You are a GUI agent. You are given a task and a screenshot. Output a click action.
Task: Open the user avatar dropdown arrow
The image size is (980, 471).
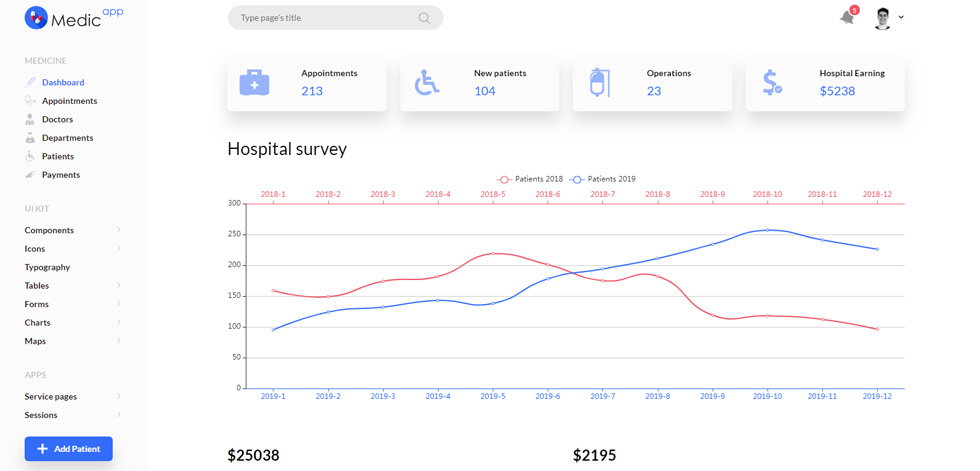click(x=901, y=17)
